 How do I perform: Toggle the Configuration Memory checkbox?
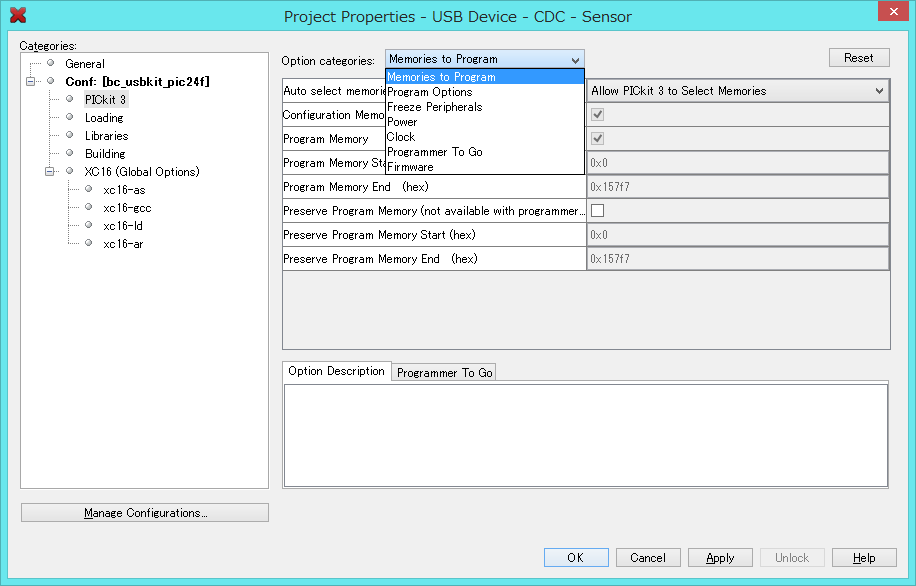(x=598, y=115)
